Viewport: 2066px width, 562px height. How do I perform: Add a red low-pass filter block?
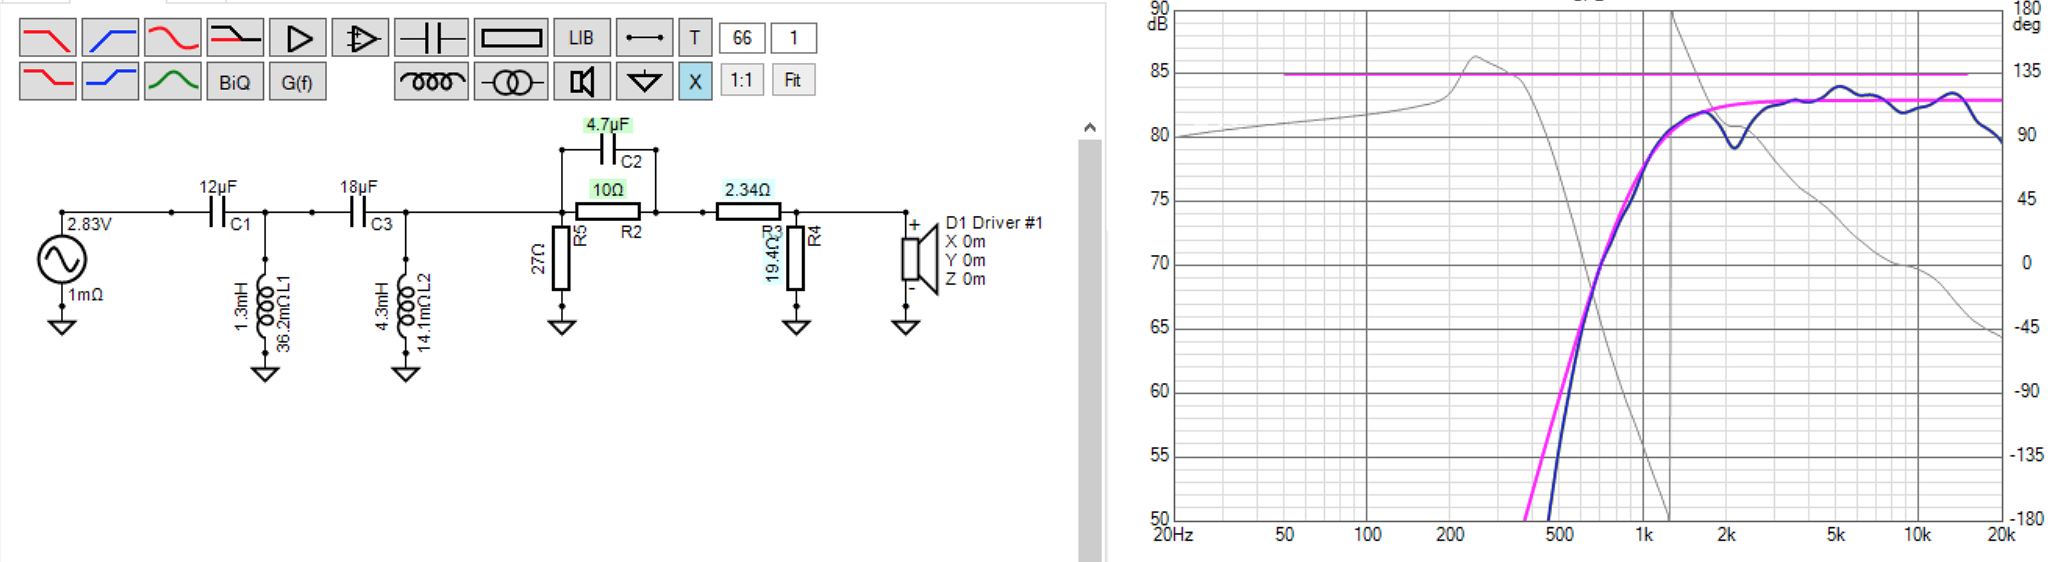click(47, 38)
